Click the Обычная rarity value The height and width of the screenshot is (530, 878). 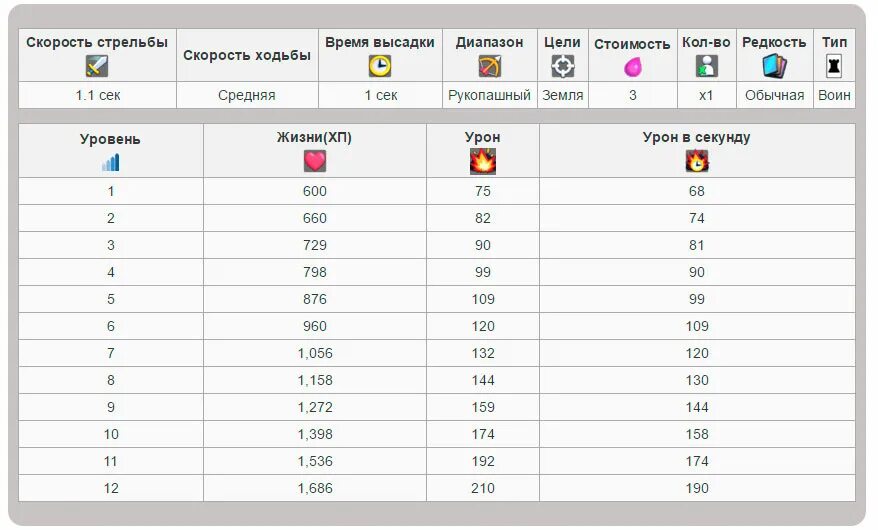click(x=774, y=95)
